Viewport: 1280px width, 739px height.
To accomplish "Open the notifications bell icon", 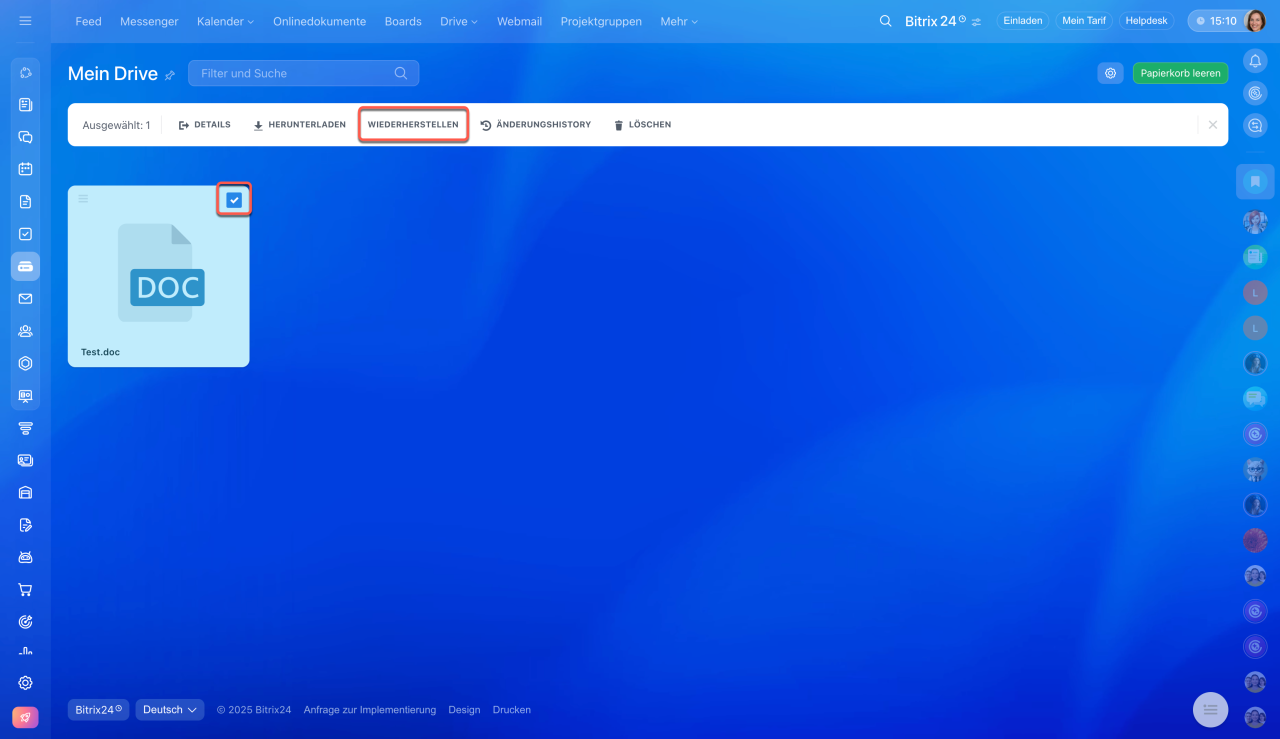I will click(1255, 61).
